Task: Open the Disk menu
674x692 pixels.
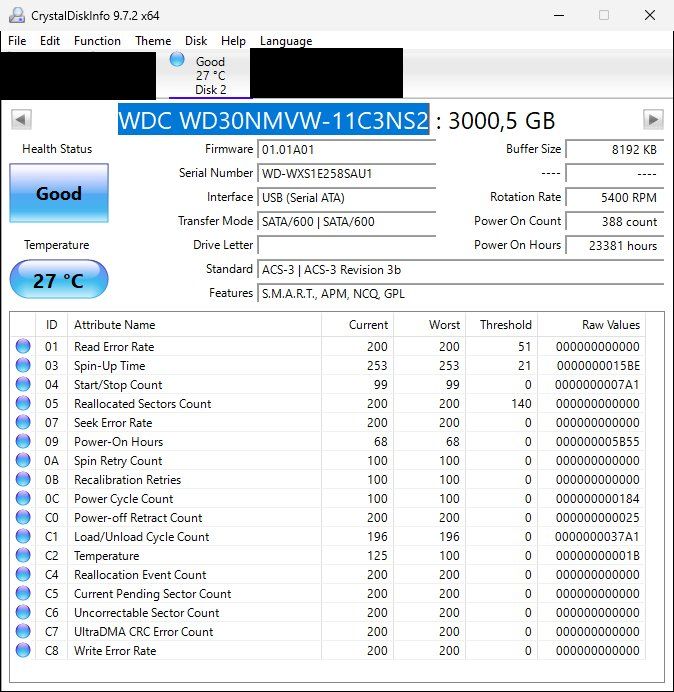Action: point(196,41)
